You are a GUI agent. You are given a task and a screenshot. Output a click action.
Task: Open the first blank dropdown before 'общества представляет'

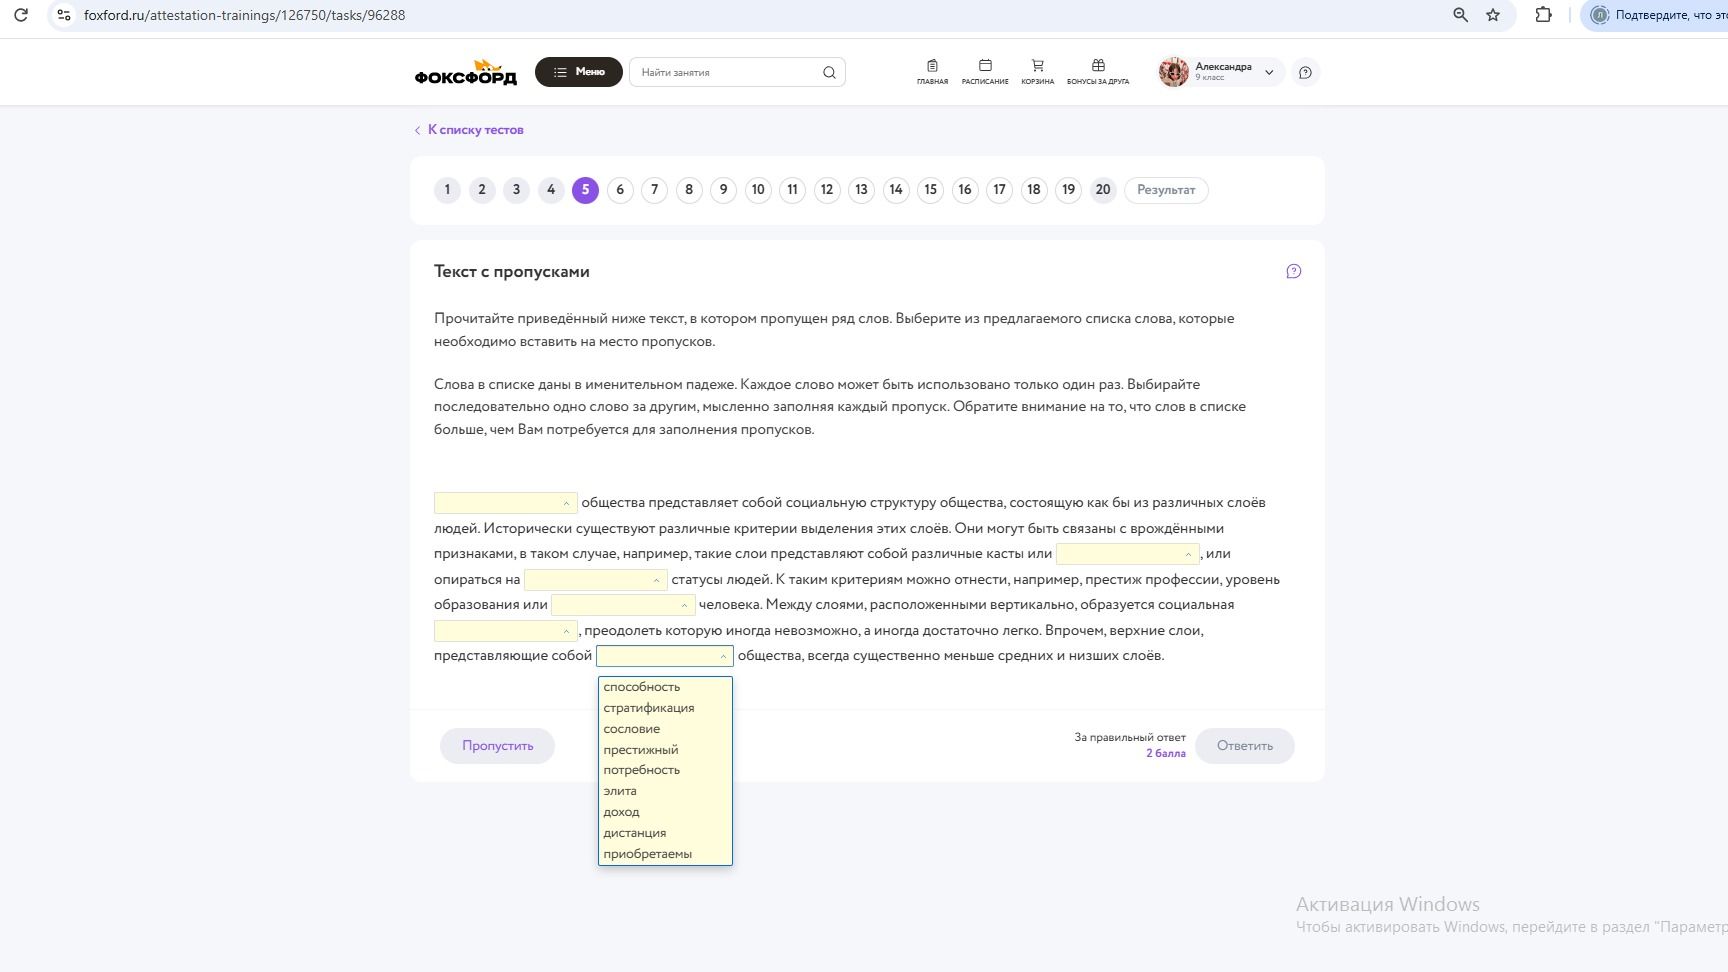point(505,503)
